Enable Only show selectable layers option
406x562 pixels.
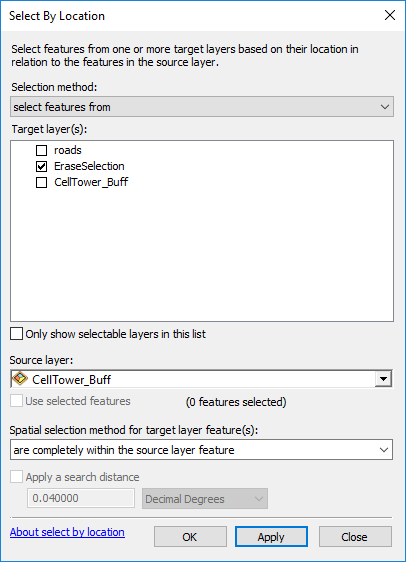16,334
